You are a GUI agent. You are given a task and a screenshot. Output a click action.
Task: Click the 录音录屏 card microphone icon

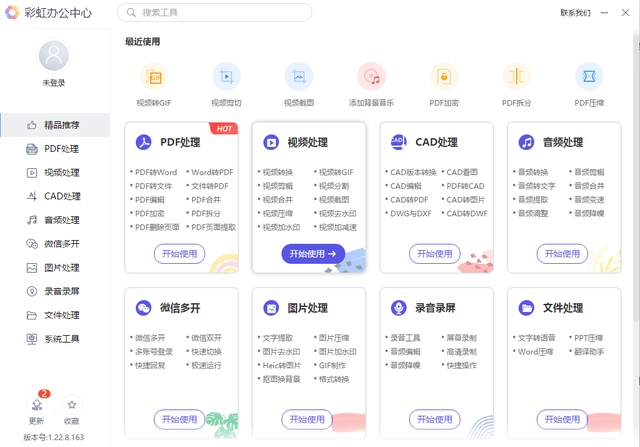398,308
